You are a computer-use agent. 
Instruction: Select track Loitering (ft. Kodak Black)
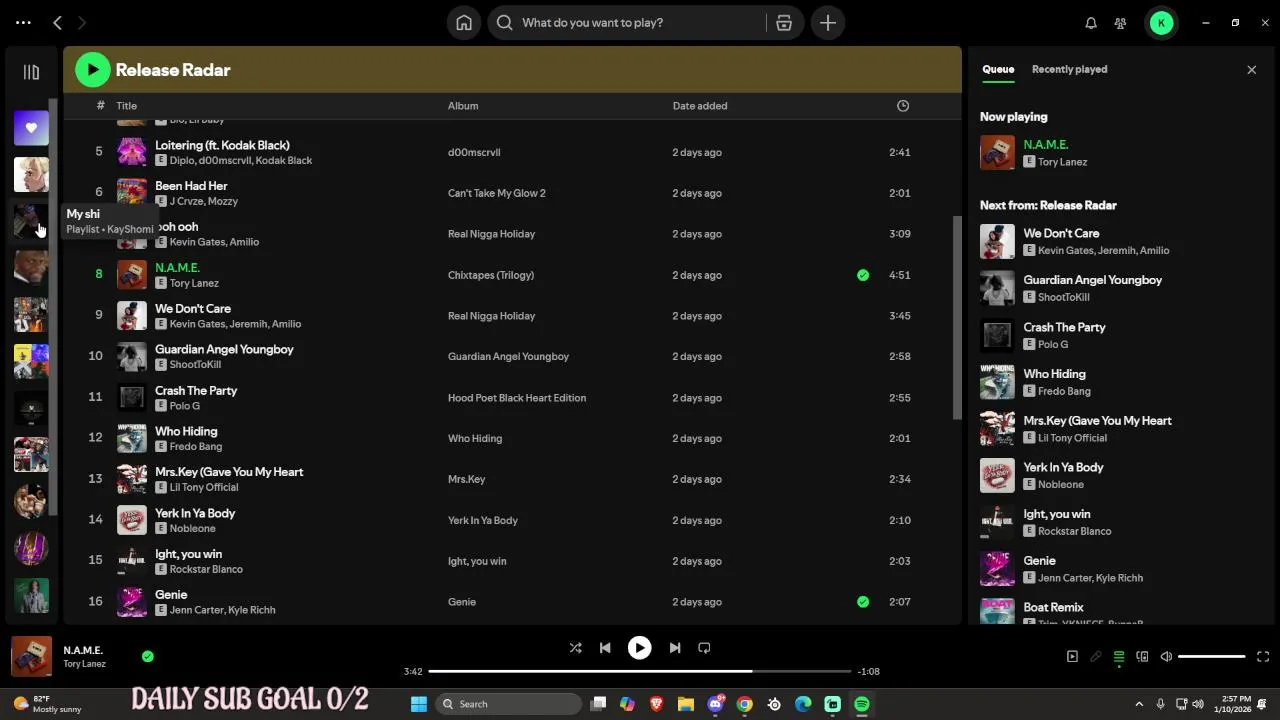[x=222, y=145]
